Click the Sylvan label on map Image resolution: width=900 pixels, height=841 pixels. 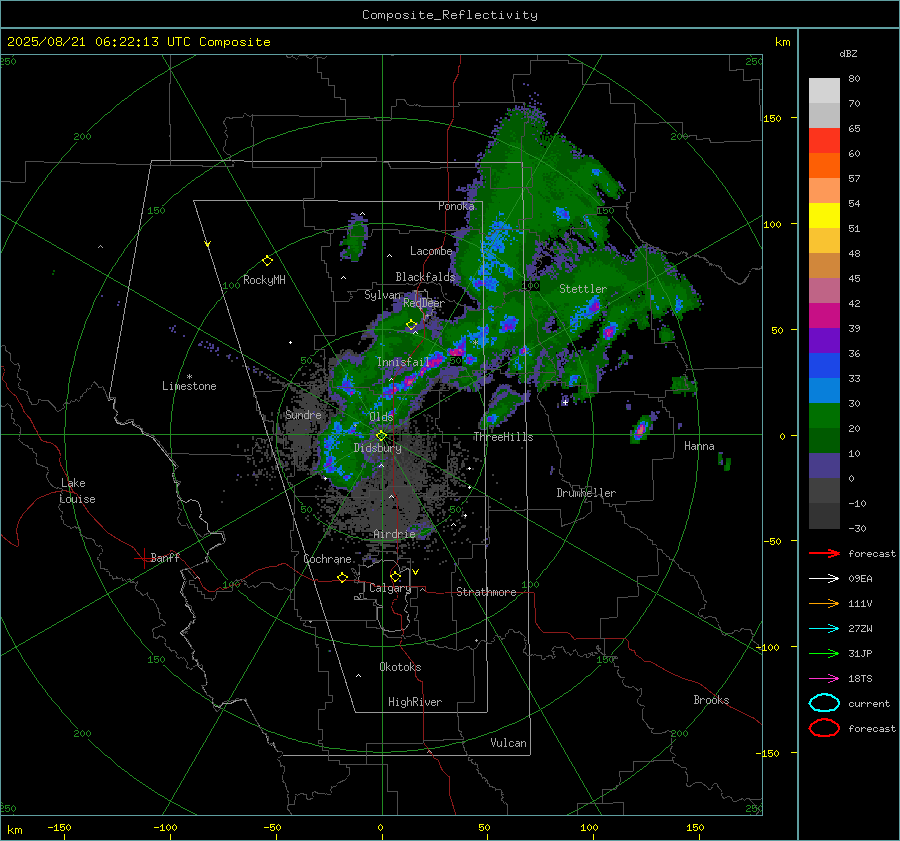[x=383, y=295]
